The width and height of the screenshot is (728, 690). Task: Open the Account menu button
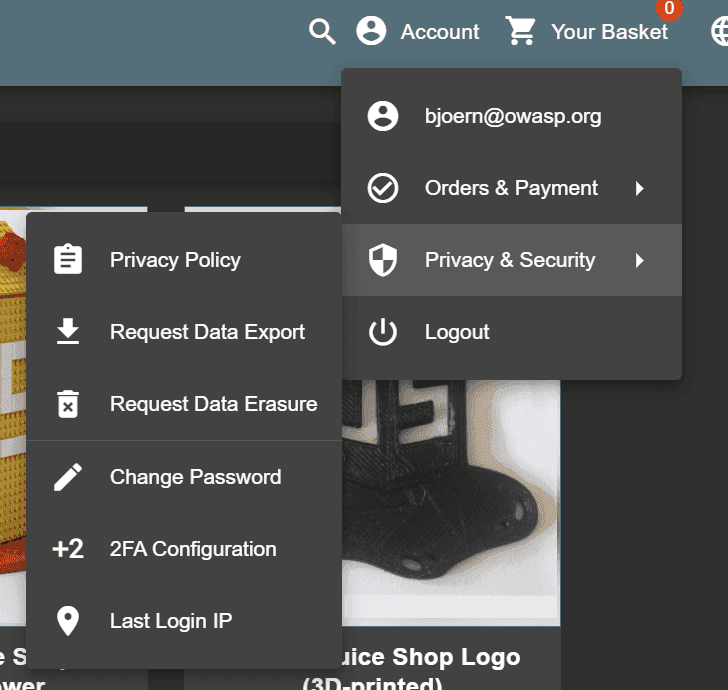tap(417, 32)
